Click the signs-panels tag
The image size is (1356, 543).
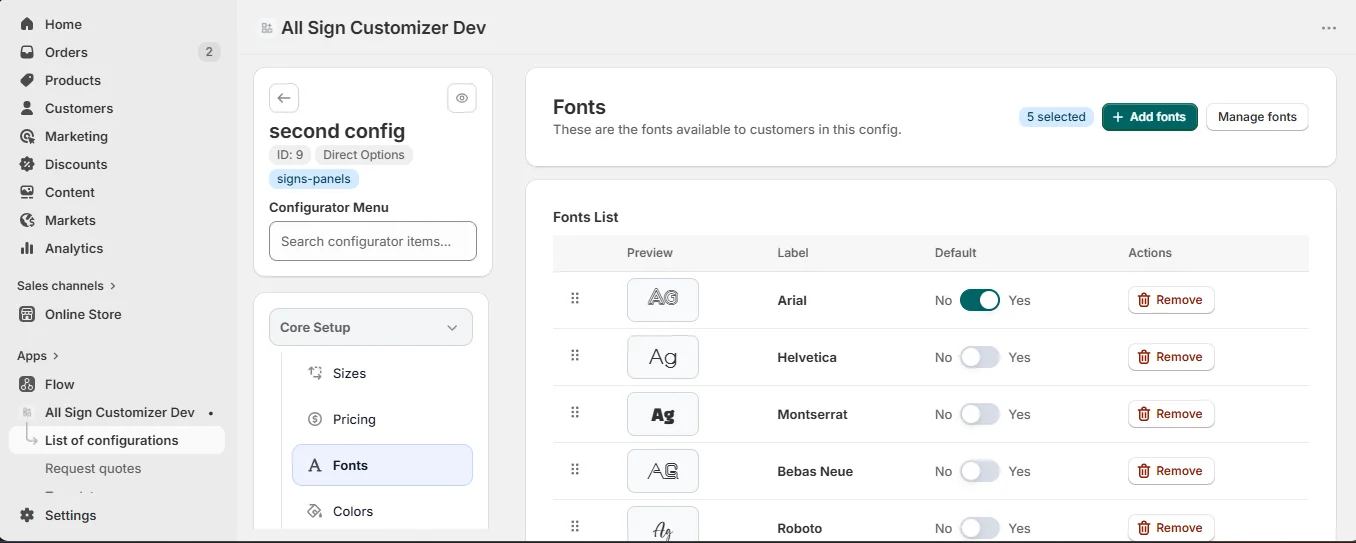[x=314, y=179]
